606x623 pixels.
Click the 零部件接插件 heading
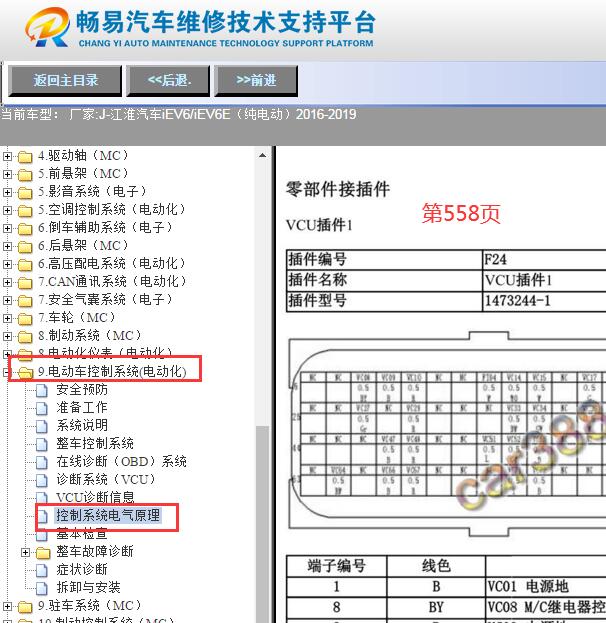(x=338, y=189)
